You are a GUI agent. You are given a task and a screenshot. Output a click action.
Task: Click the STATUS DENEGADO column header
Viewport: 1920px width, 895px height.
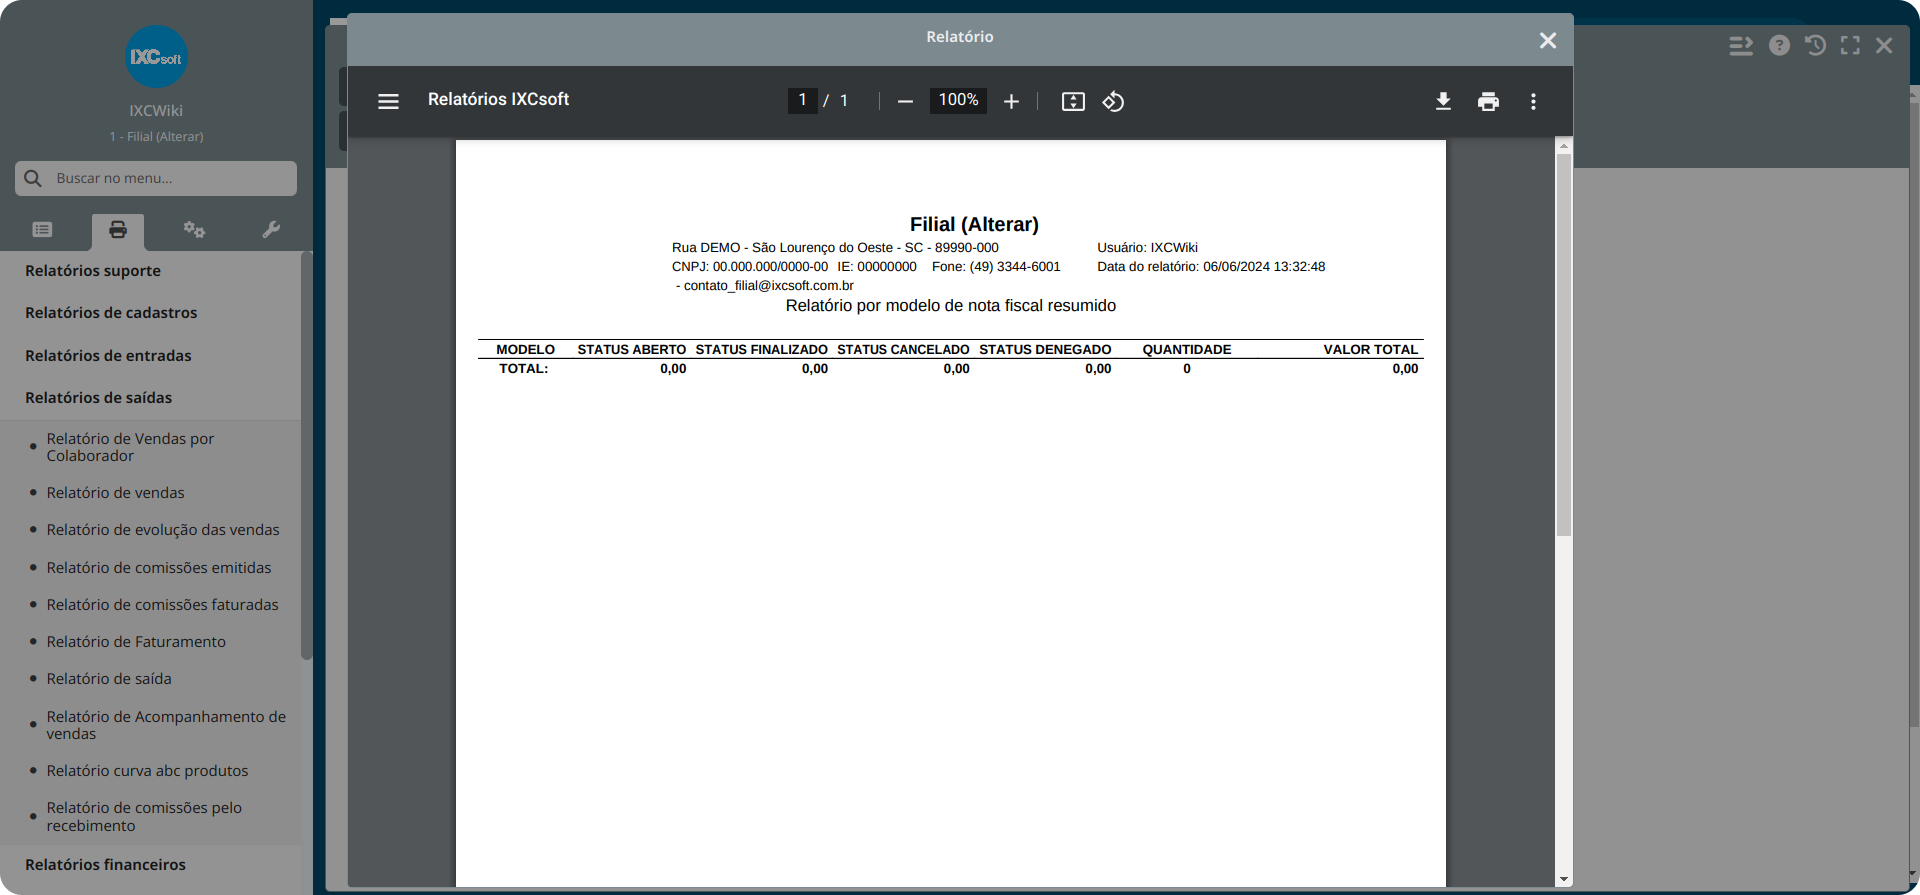pyautogui.click(x=1045, y=350)
